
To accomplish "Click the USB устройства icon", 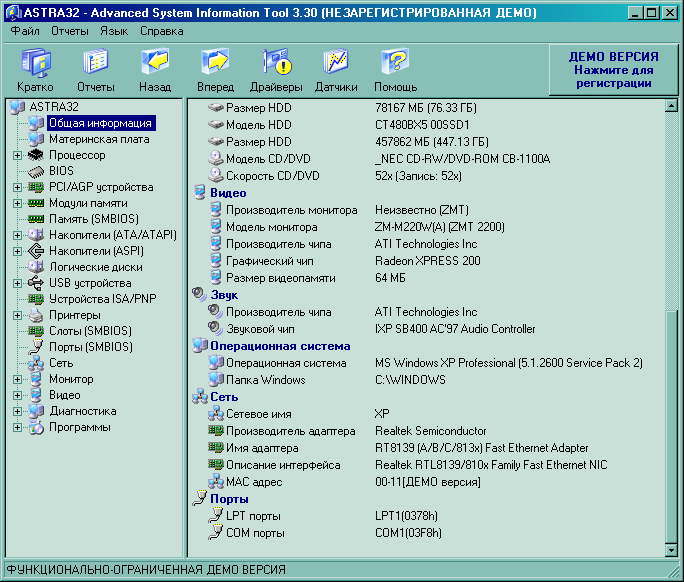I will [36, 283].
